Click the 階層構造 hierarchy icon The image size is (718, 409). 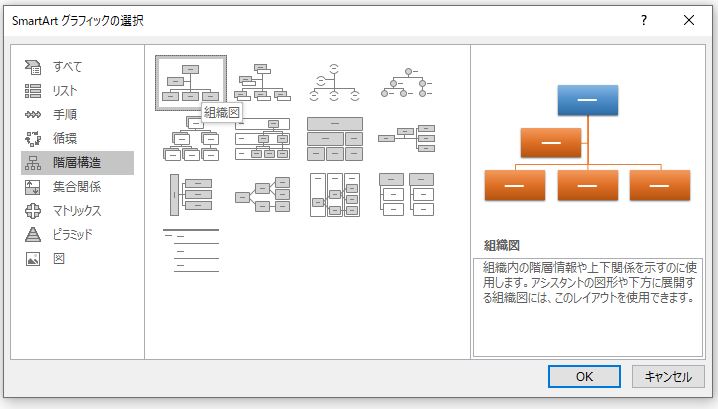click(x=33, y=163)
